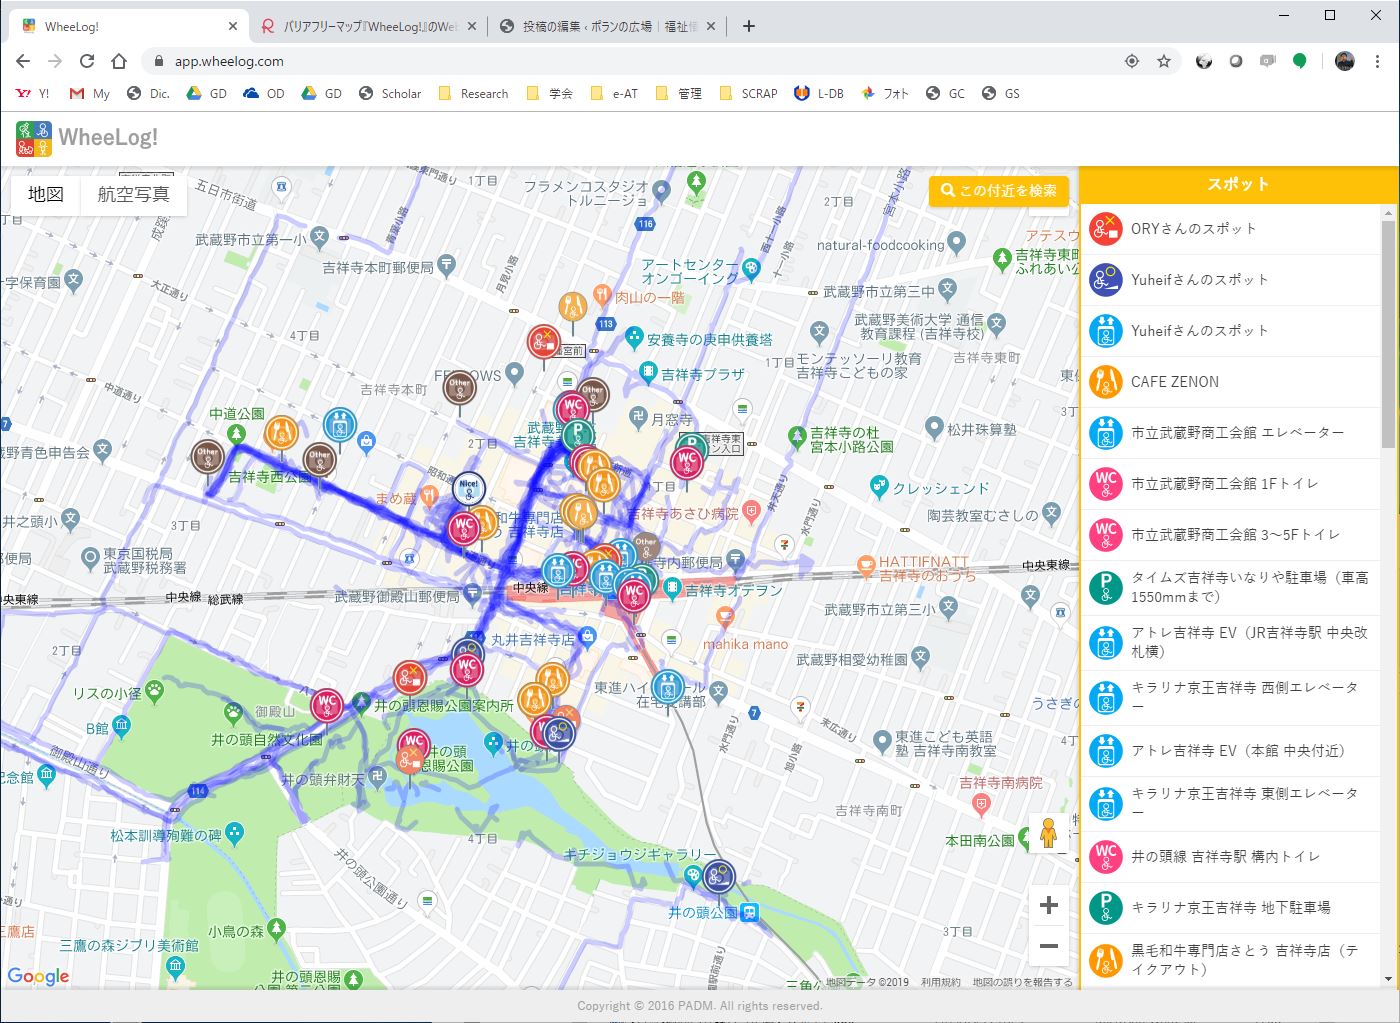
Task: Click the map zoom-in plus control
Action: tap(1048, 905)
